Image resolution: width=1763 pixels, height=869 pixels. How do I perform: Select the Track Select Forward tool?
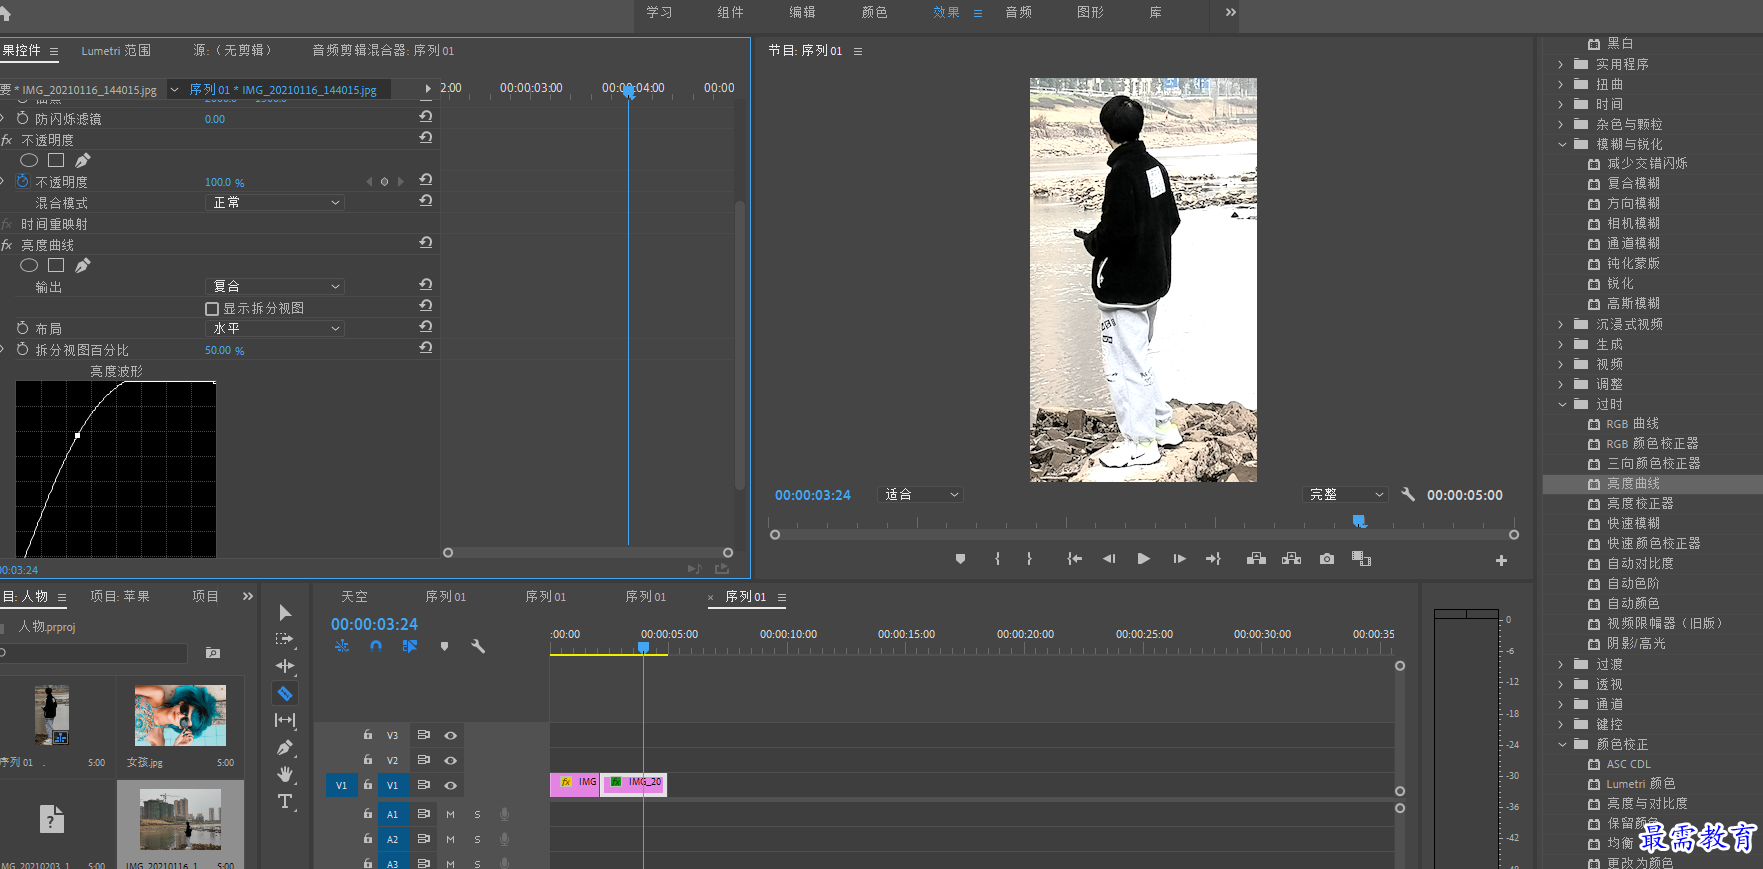(x=285, y=639)
